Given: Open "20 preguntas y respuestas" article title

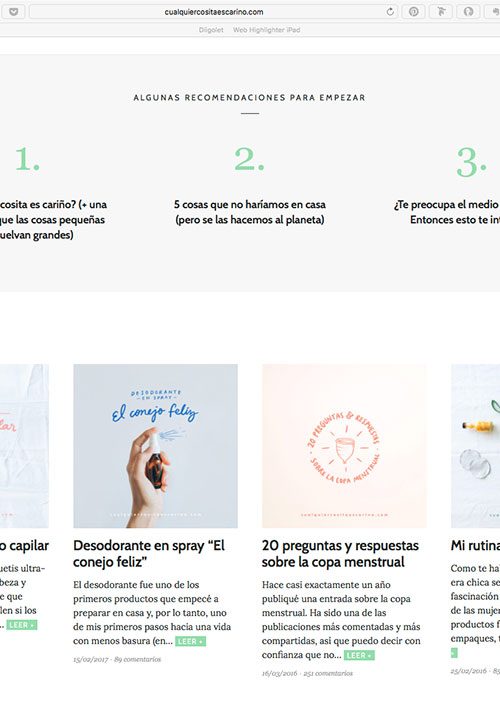Looking at the screenshot, I should 340,554.
